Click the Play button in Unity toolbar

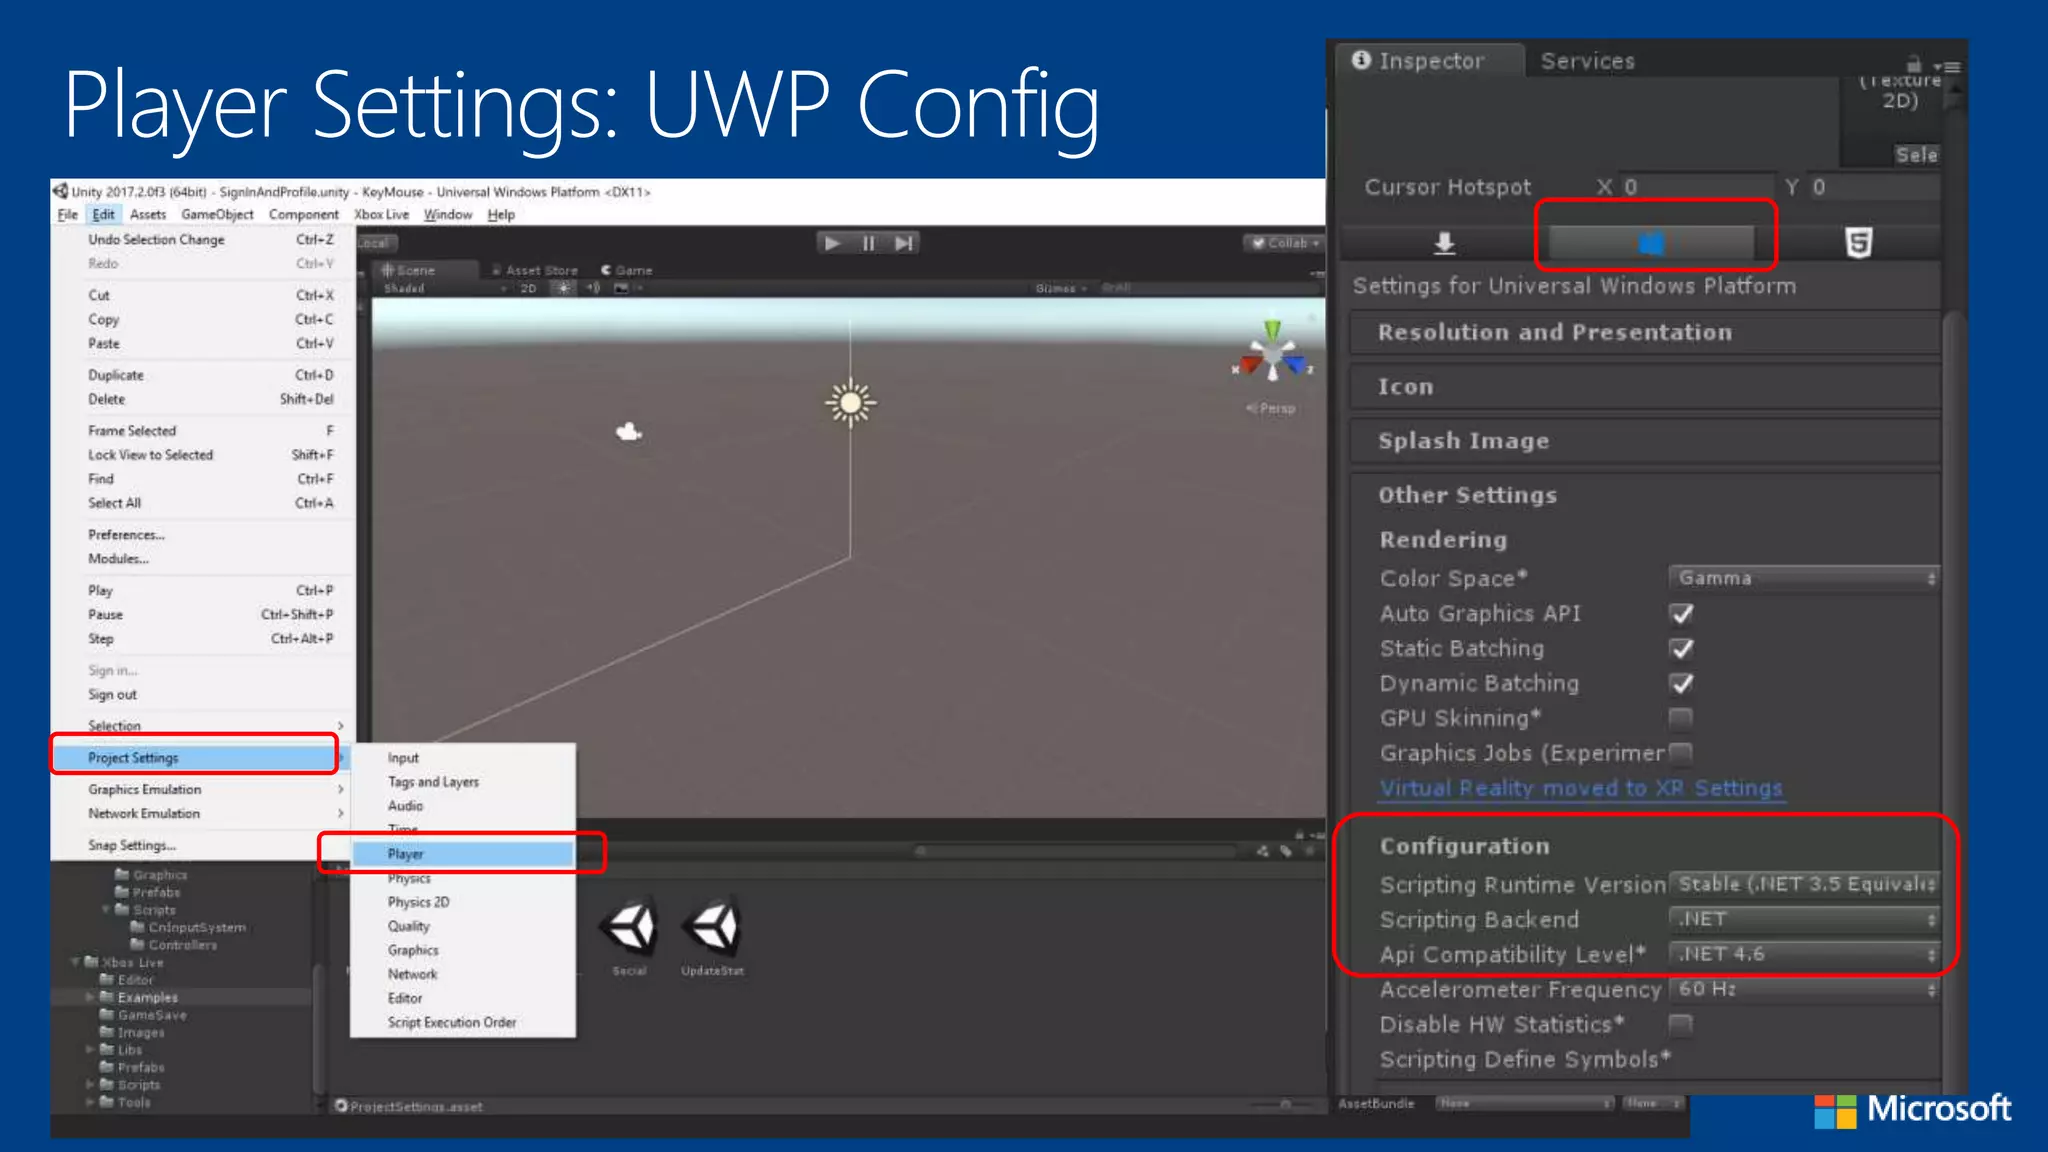832,243
